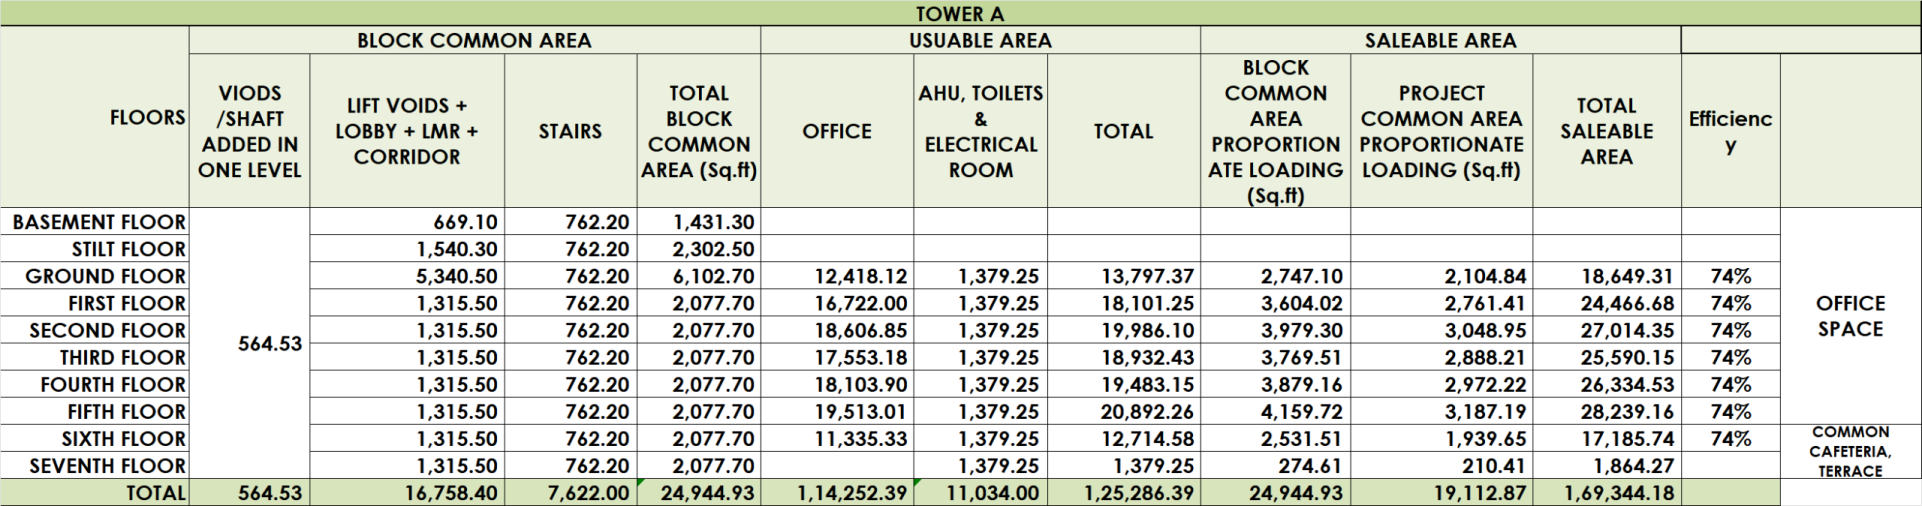Select the STAIRS column header
The width and height of the screenshot is (1922, 506).
[570, 131]
